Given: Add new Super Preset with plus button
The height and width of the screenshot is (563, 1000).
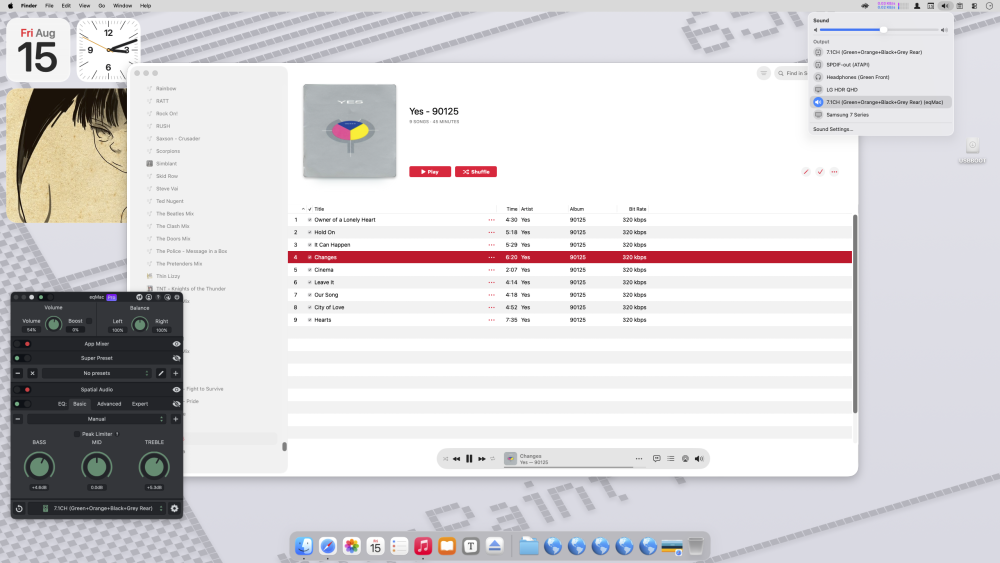Looking at the screenshot, I should click(x=175, y=373).
